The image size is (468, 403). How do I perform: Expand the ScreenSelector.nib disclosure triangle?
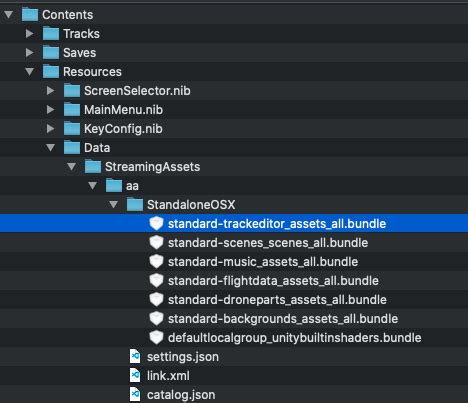[x=51, y=90]
